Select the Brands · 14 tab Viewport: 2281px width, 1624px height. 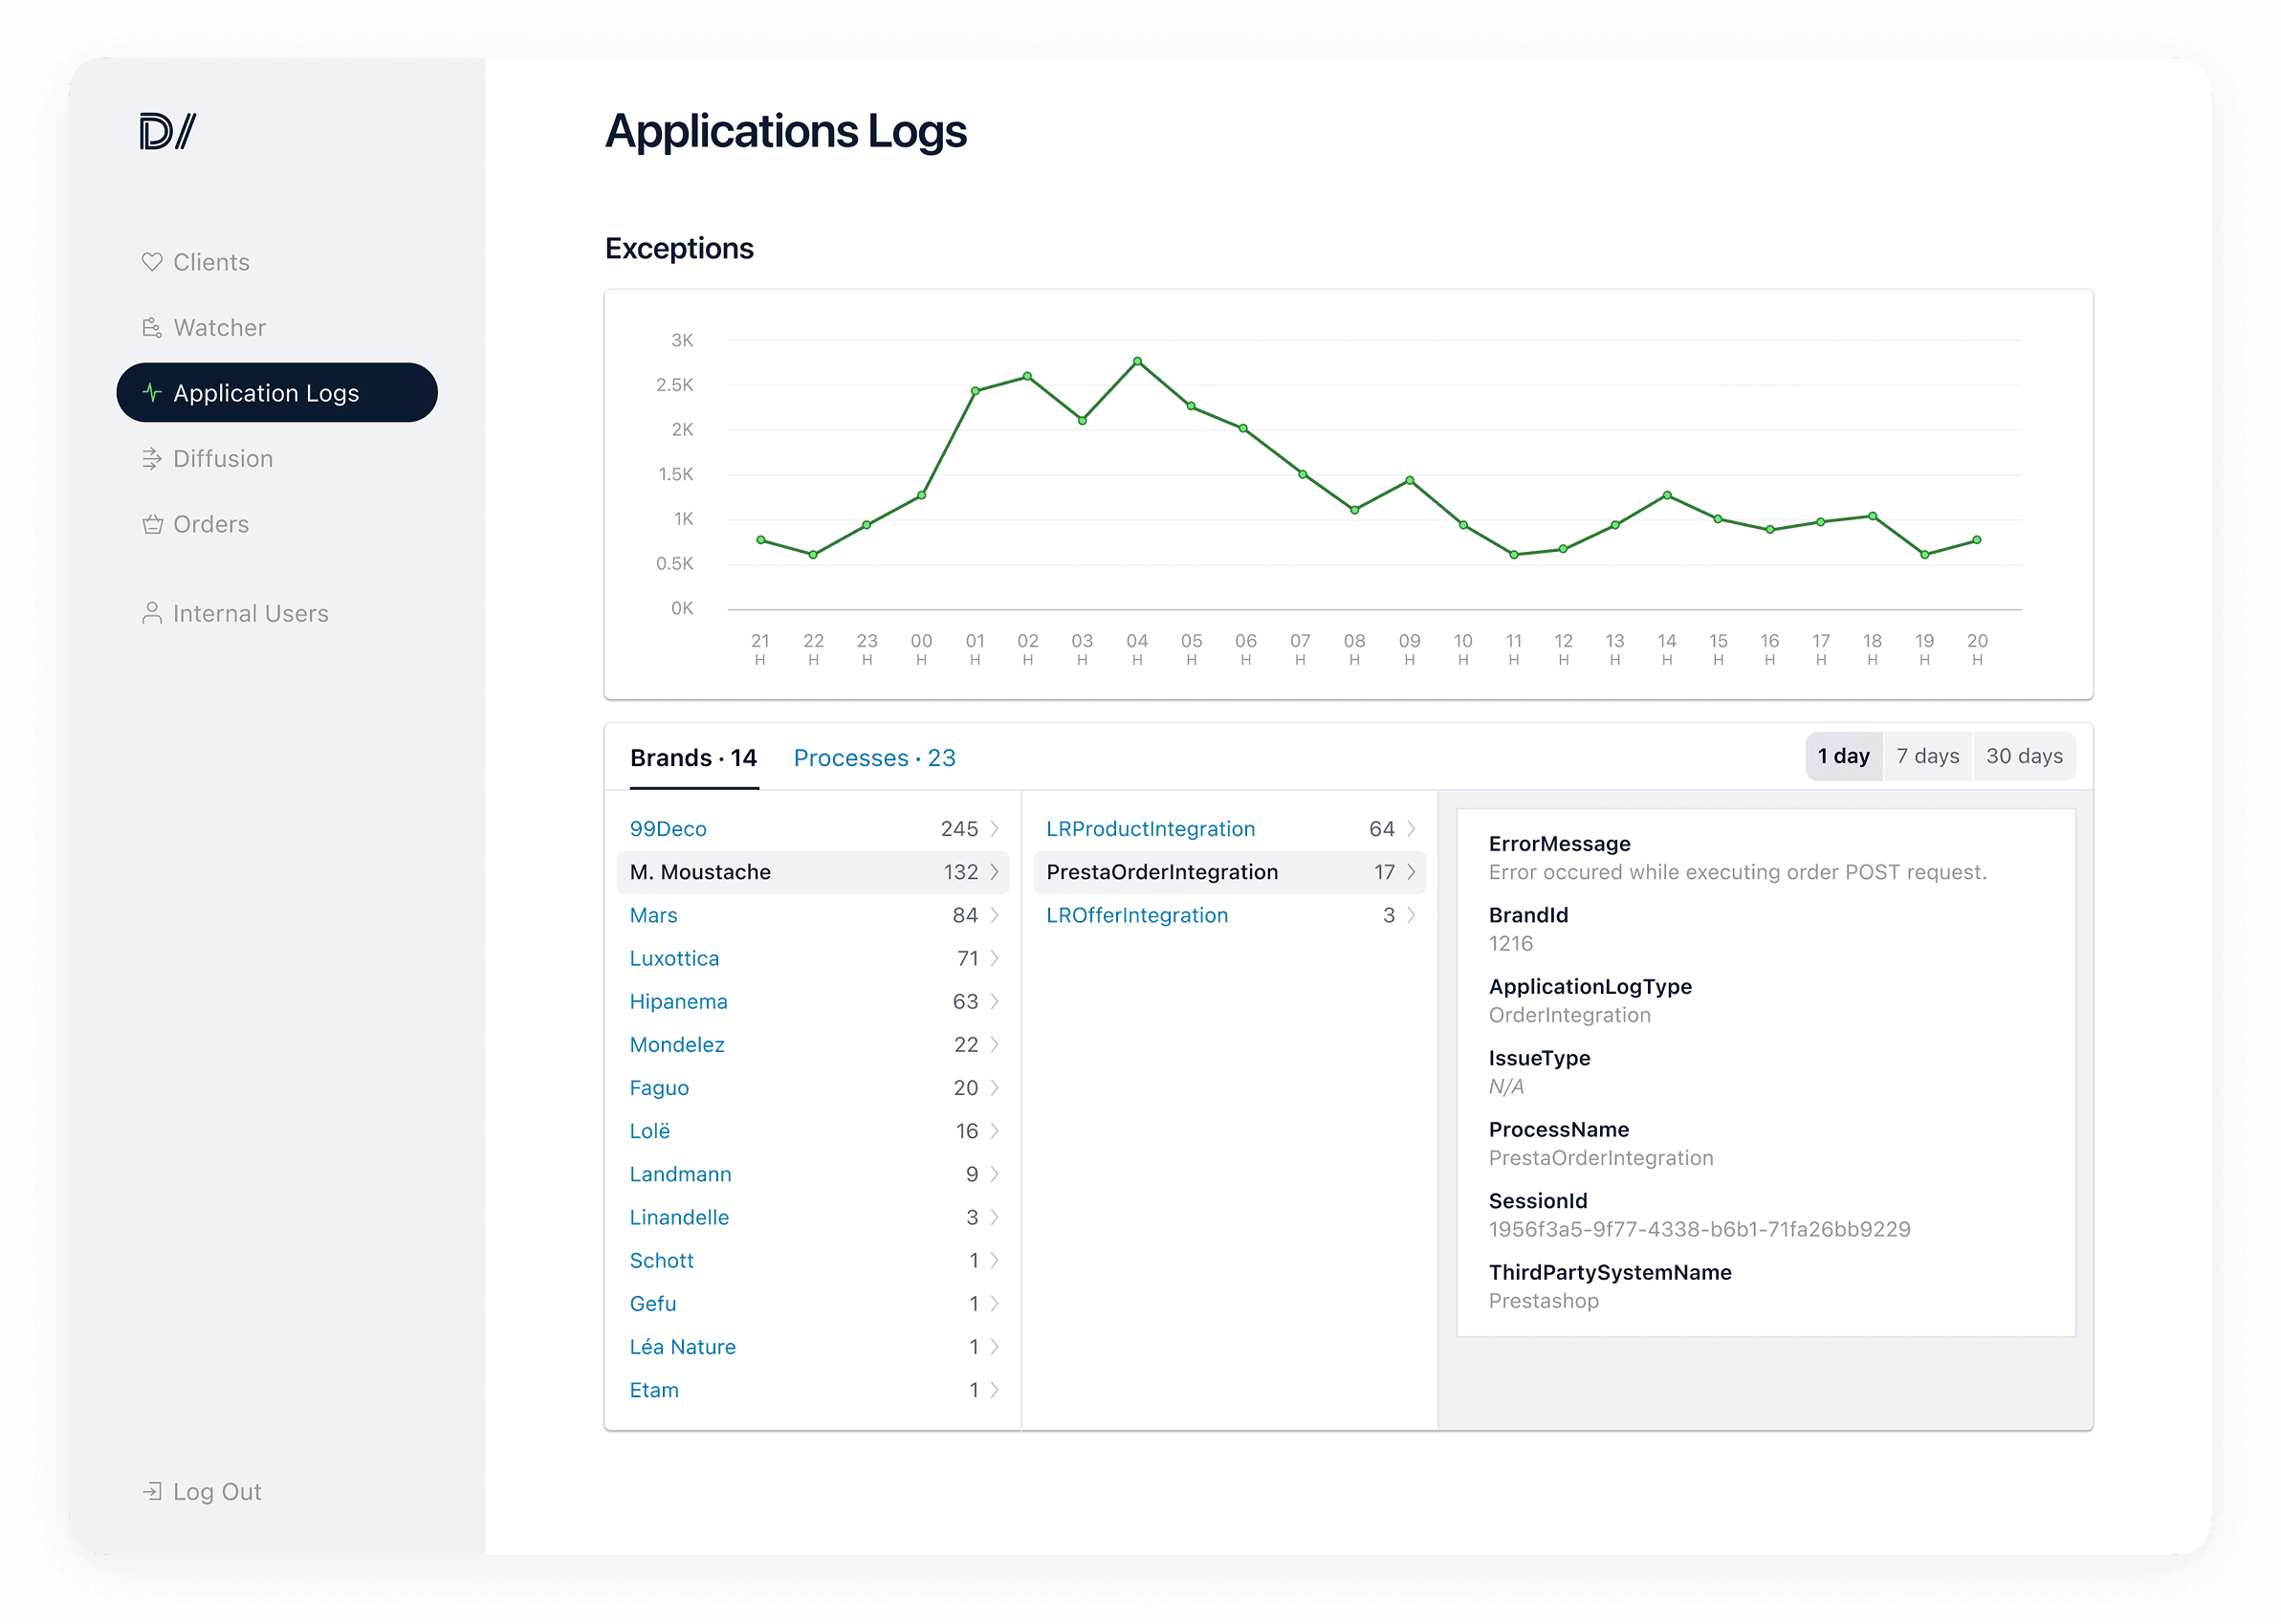(693, 758)
